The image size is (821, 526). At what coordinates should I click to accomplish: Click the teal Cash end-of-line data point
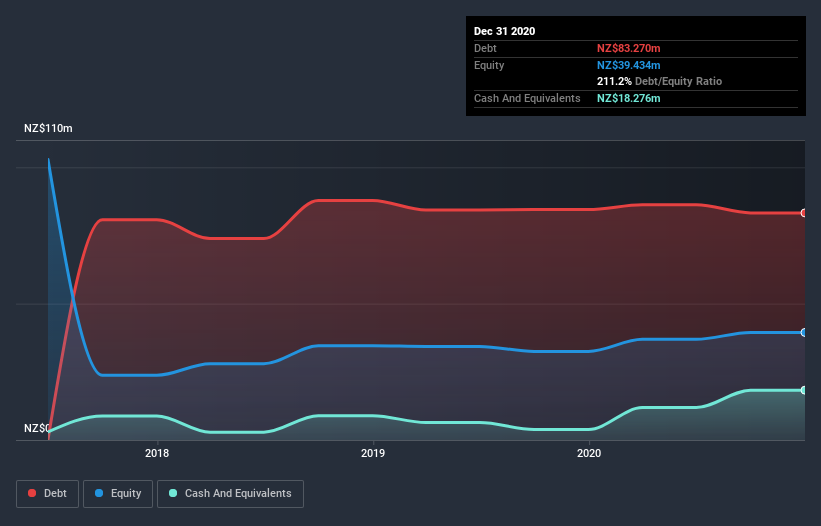(803, 390)
